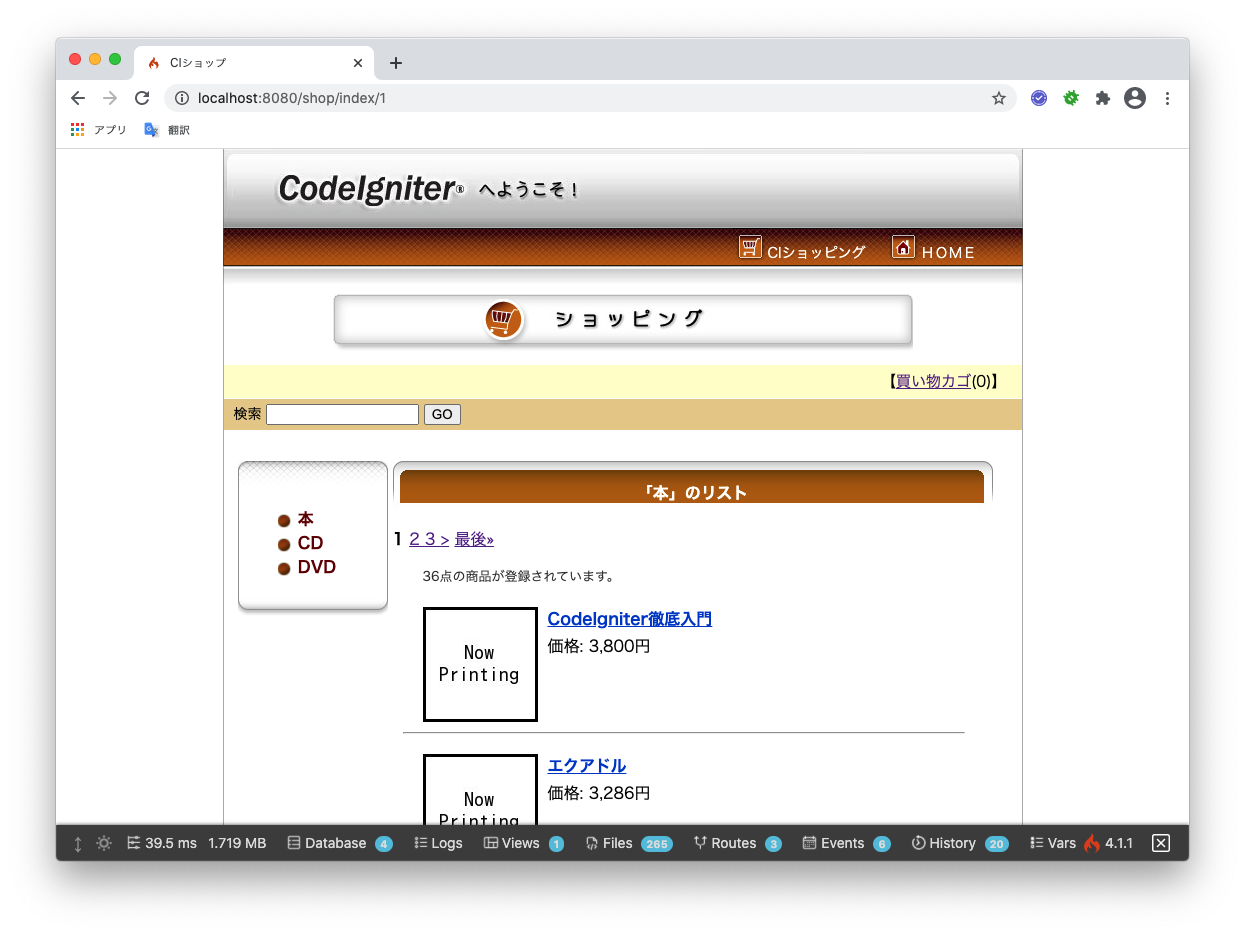Image resolution: width=1245 pixels, height=935 pixels.
Task: Click the browser forward arrow
Action: click(x=110, y=98)
